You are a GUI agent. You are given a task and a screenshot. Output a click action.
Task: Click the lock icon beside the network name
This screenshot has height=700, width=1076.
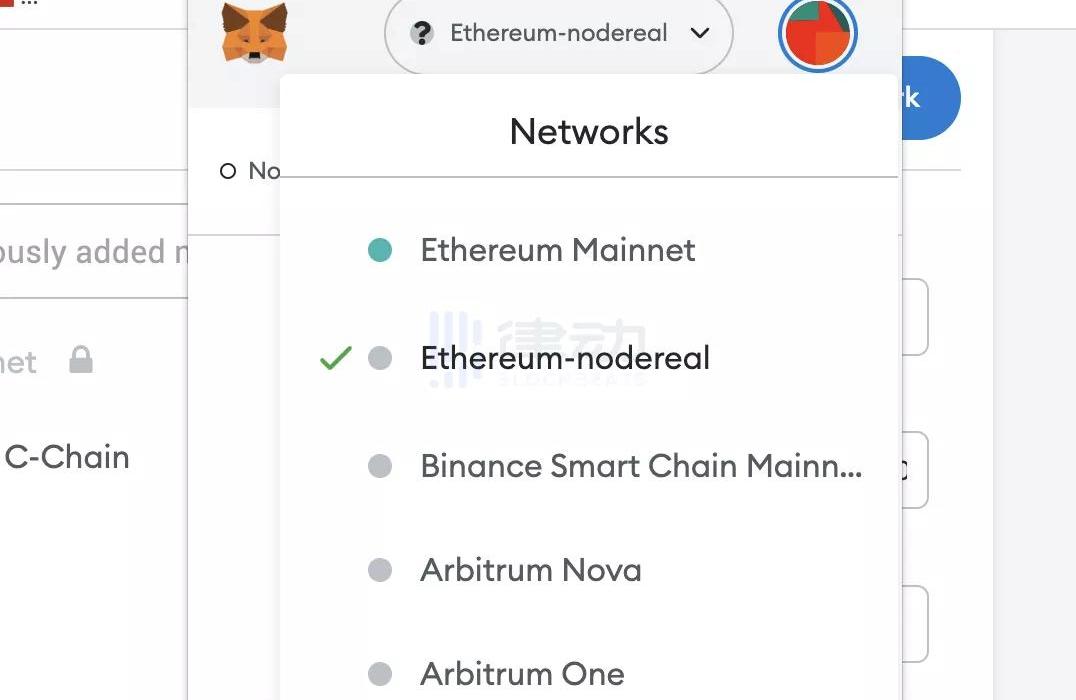(x=81, y=360)
